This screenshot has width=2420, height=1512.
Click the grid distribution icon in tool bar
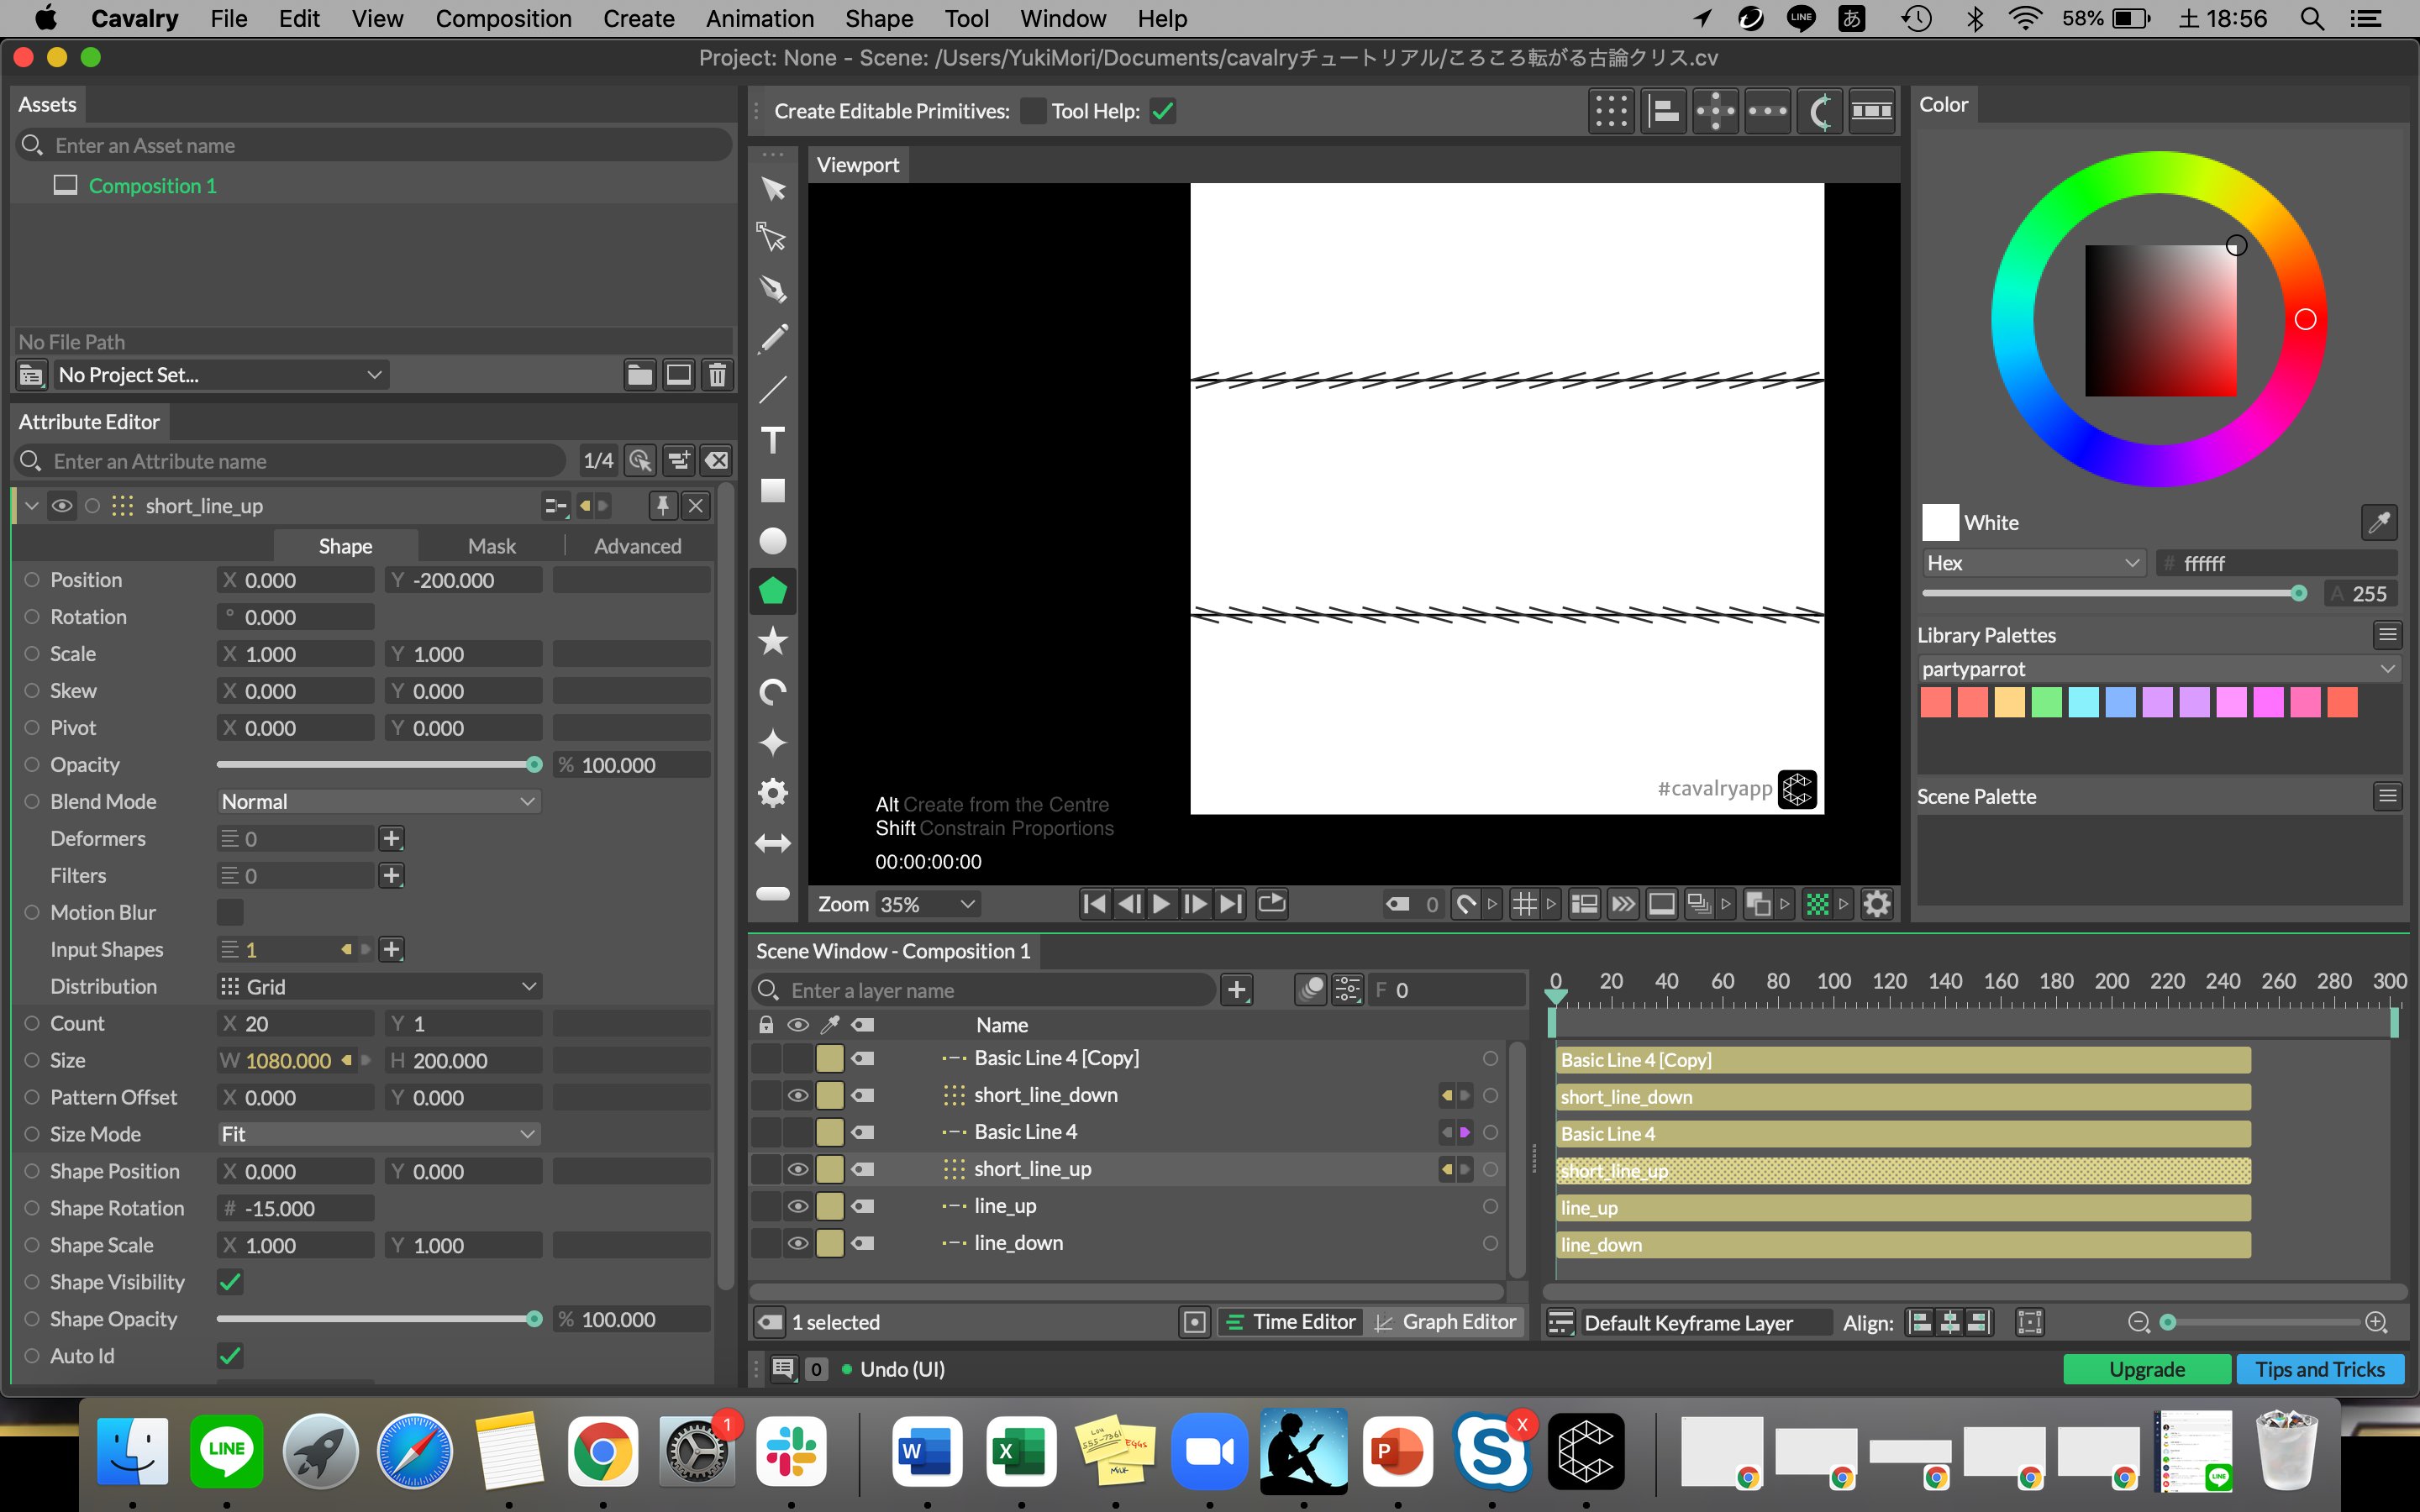1611,111
